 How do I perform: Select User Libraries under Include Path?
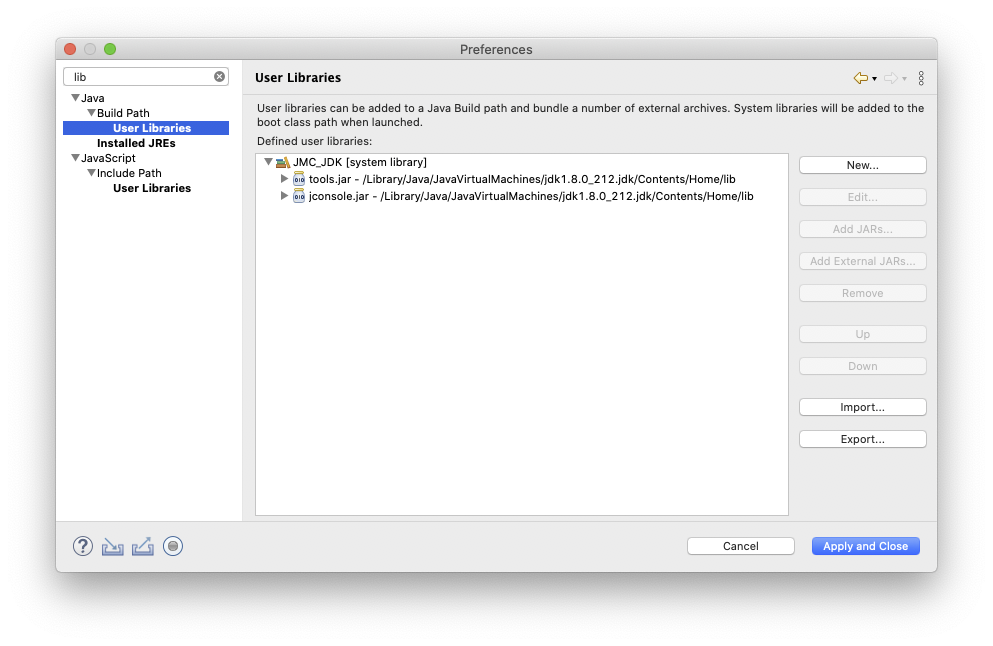(x=152, y=188)
